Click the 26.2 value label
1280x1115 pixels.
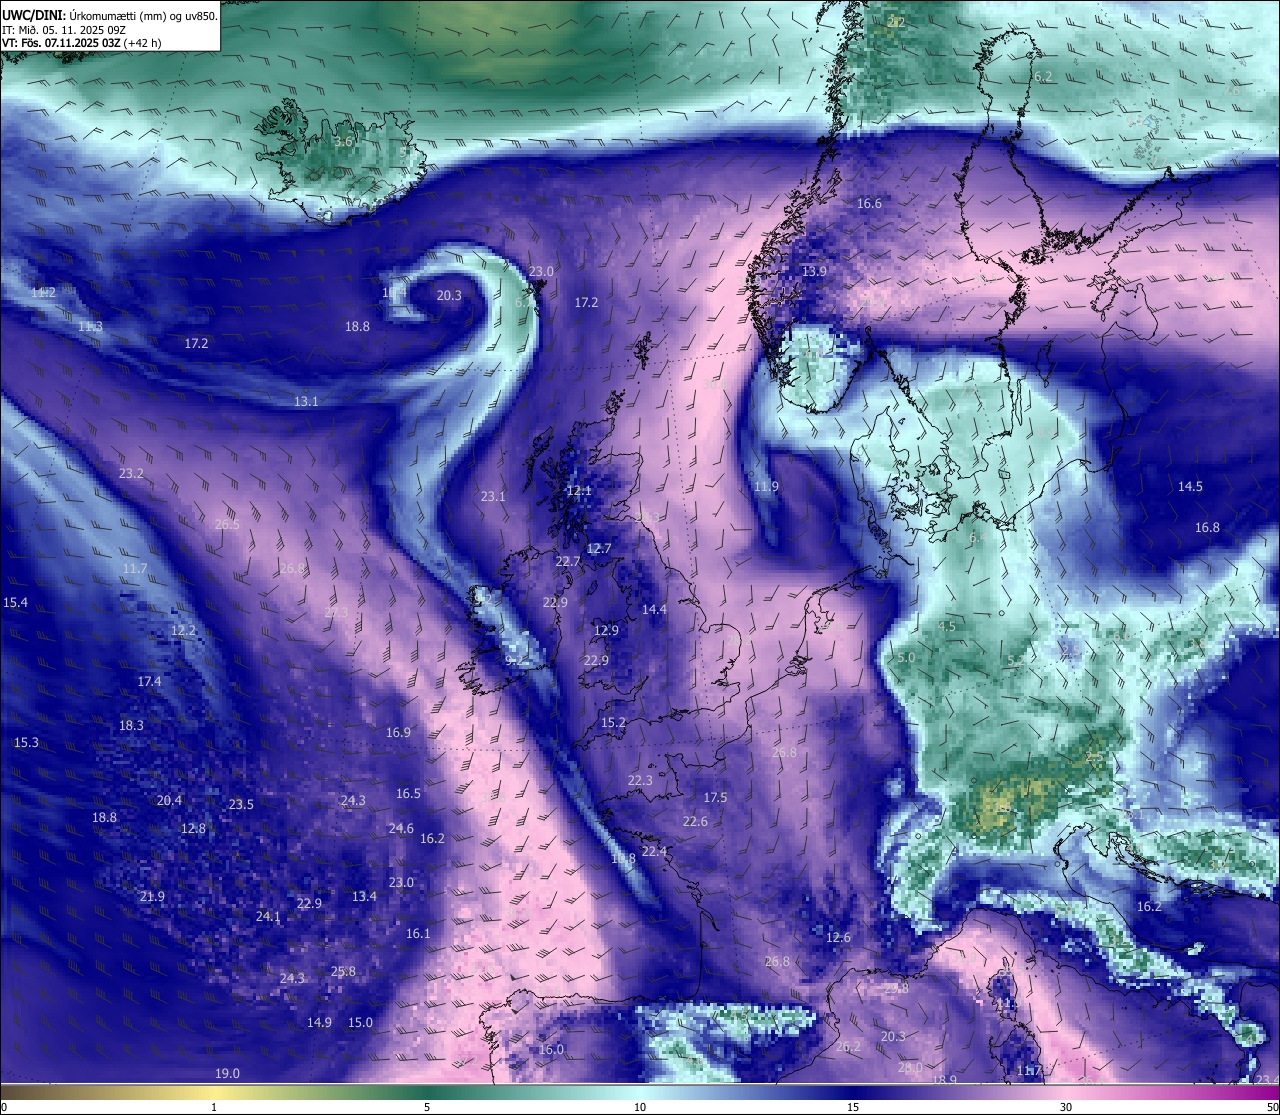pyautogui.click(x=848, y=1047)
